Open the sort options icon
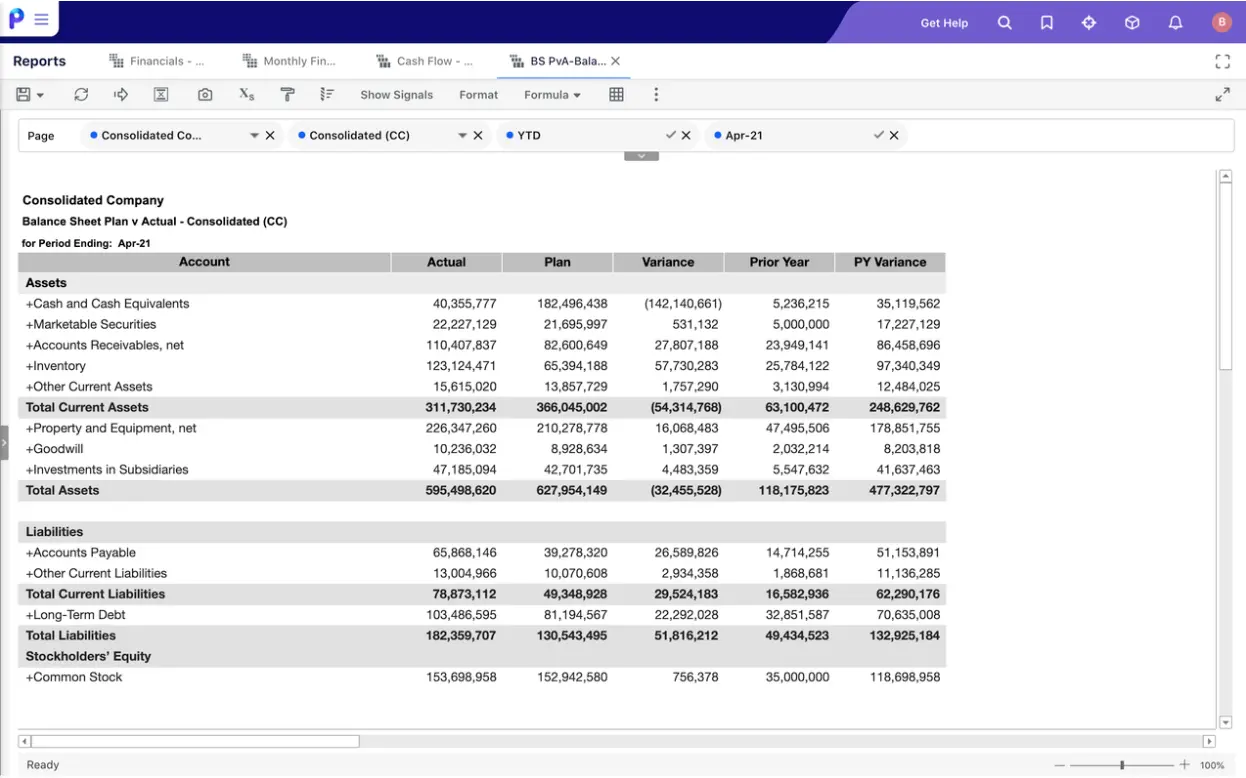Screen dimensions: 1246x778 pyautogui.click(x=327, y=94)
